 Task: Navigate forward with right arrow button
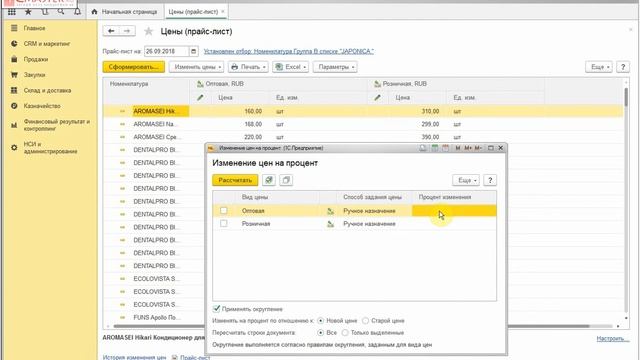[x=127, y=31]
